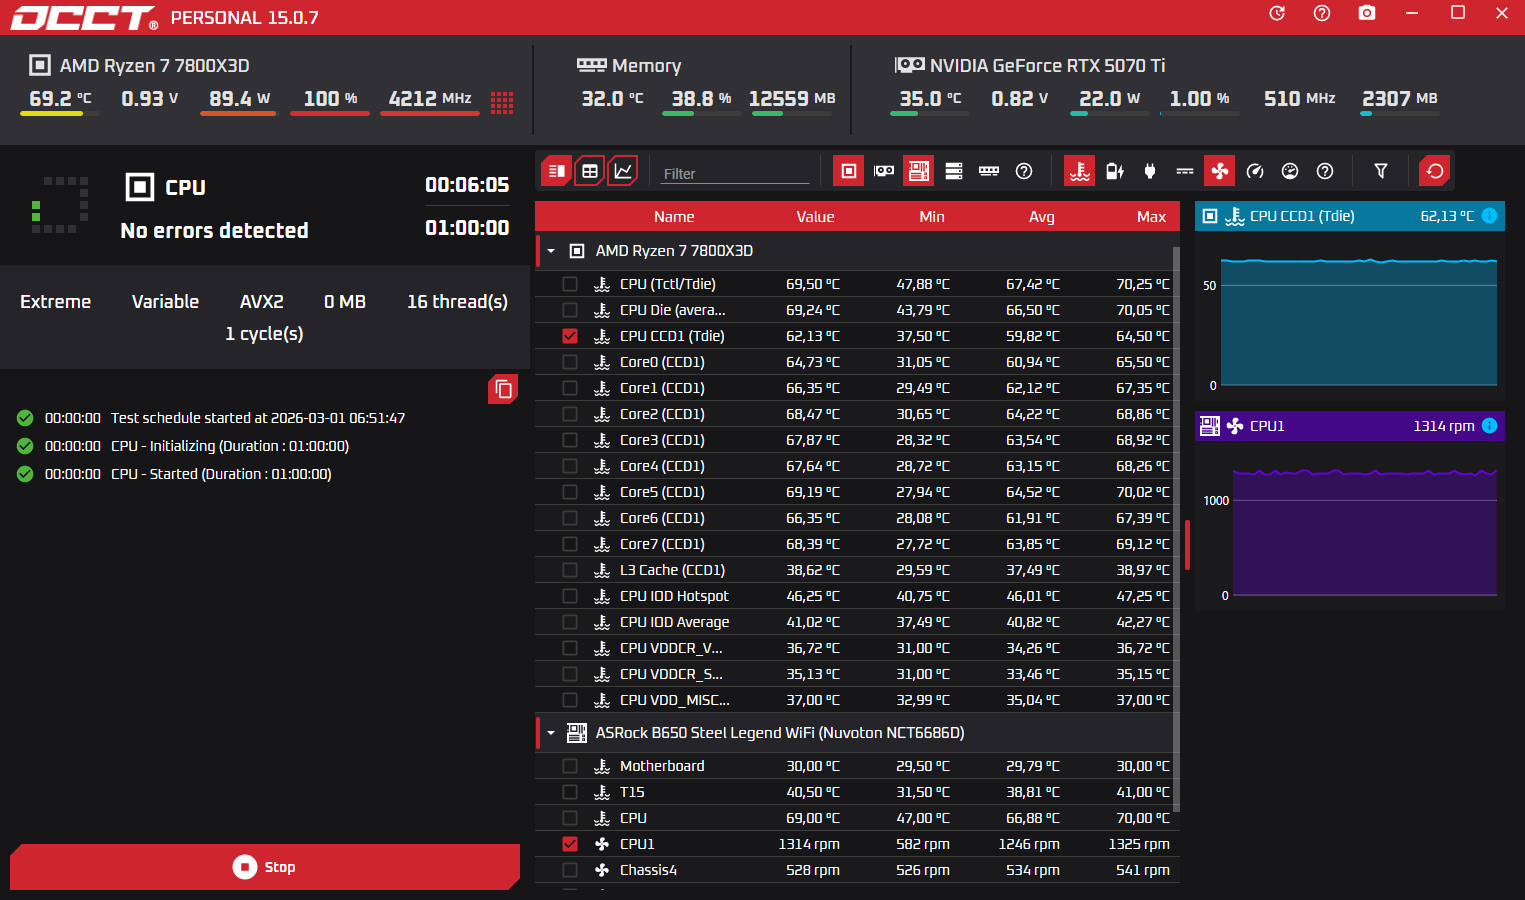Toggle the memory module sensor source filter icon
The height and width of the screenshot is (900, 1525).
pos(989,171)
